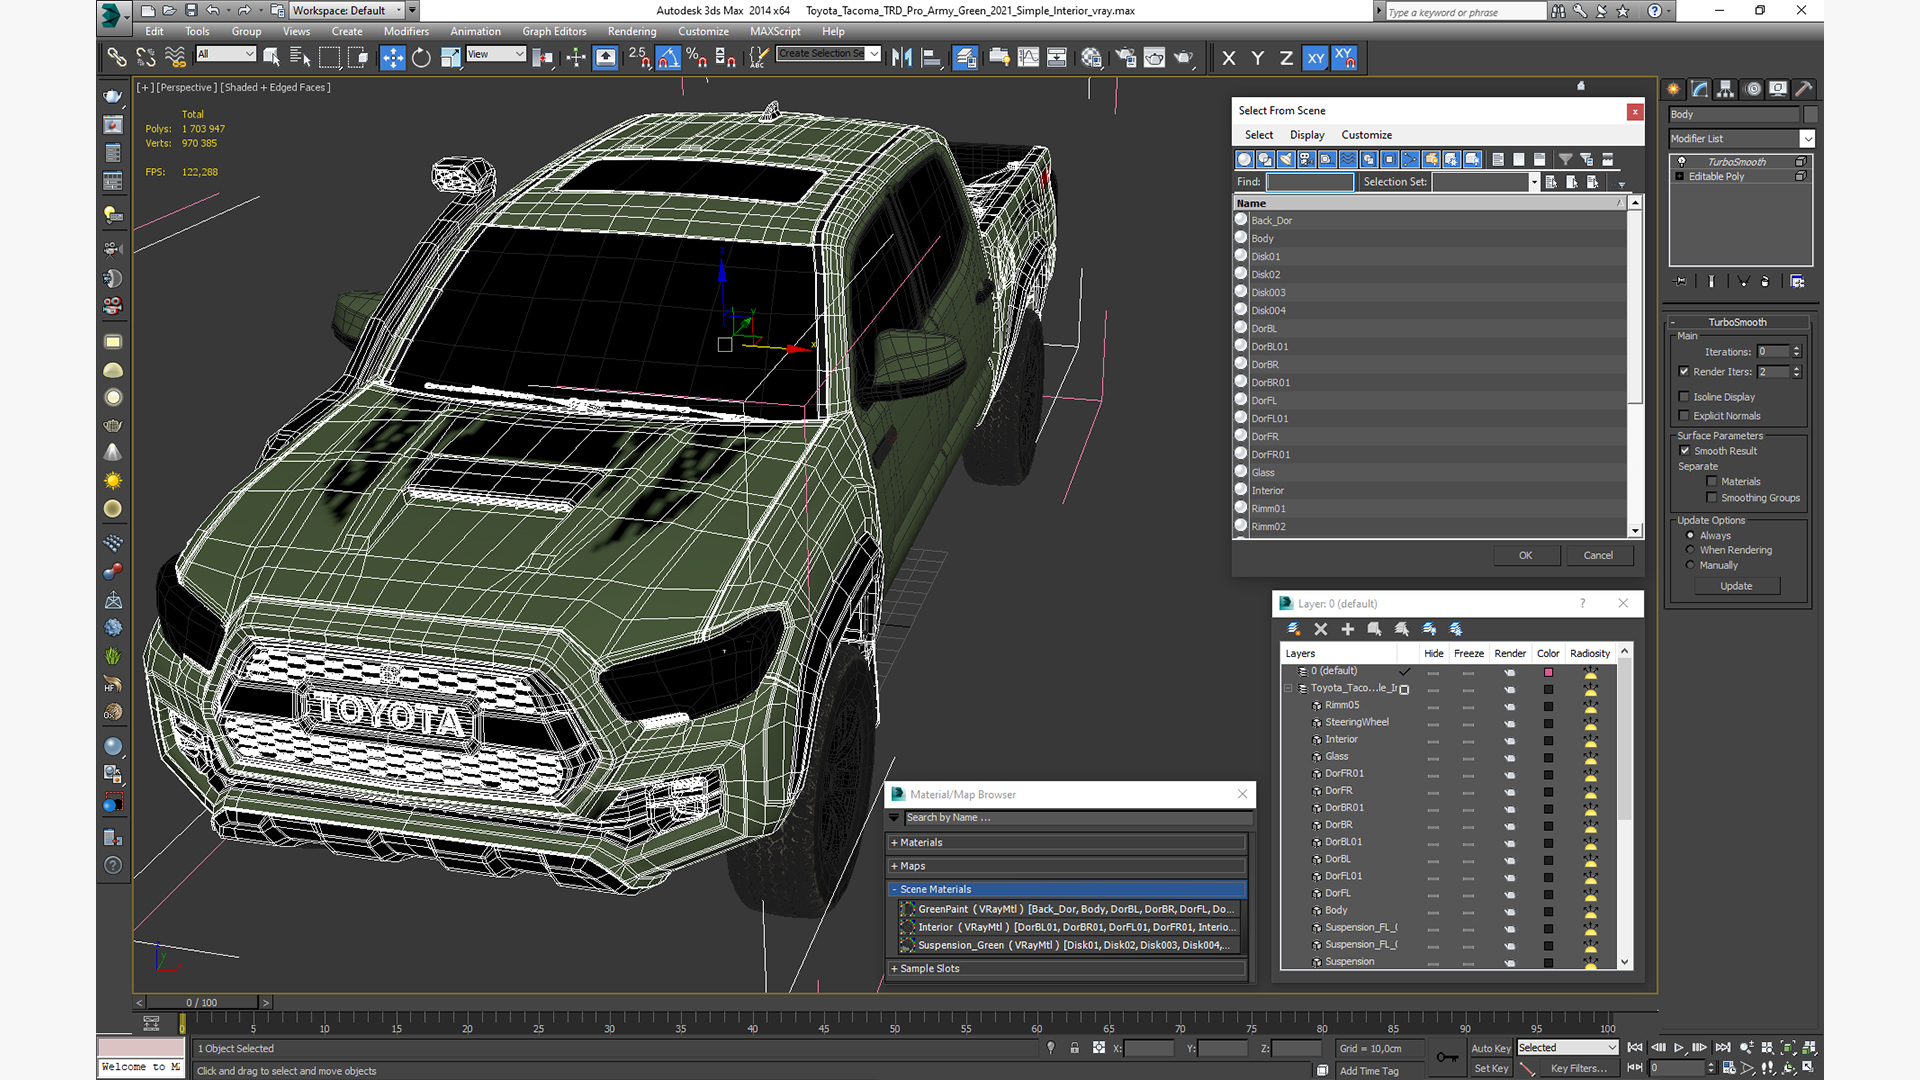Click the Find input field in Select From Scene
Screen dimensions: 1920x1080
click(1310, 182)
